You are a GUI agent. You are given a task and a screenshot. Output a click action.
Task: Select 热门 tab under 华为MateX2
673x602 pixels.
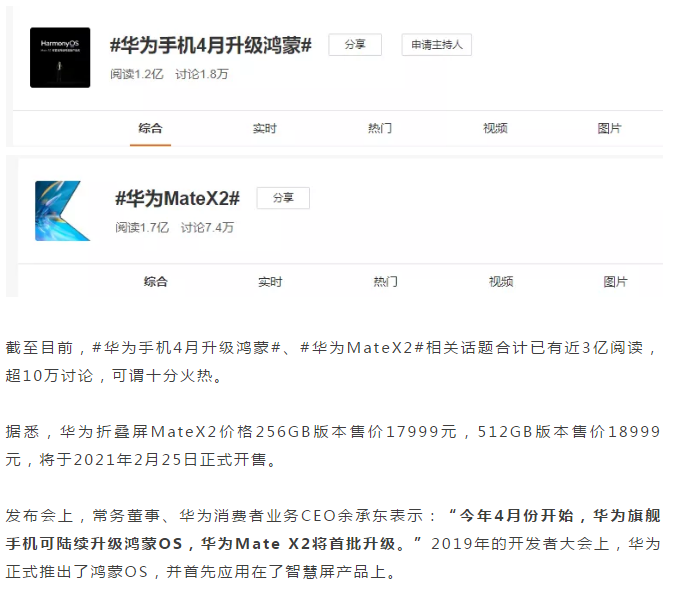pyautogui.click(x=385, y=282)
